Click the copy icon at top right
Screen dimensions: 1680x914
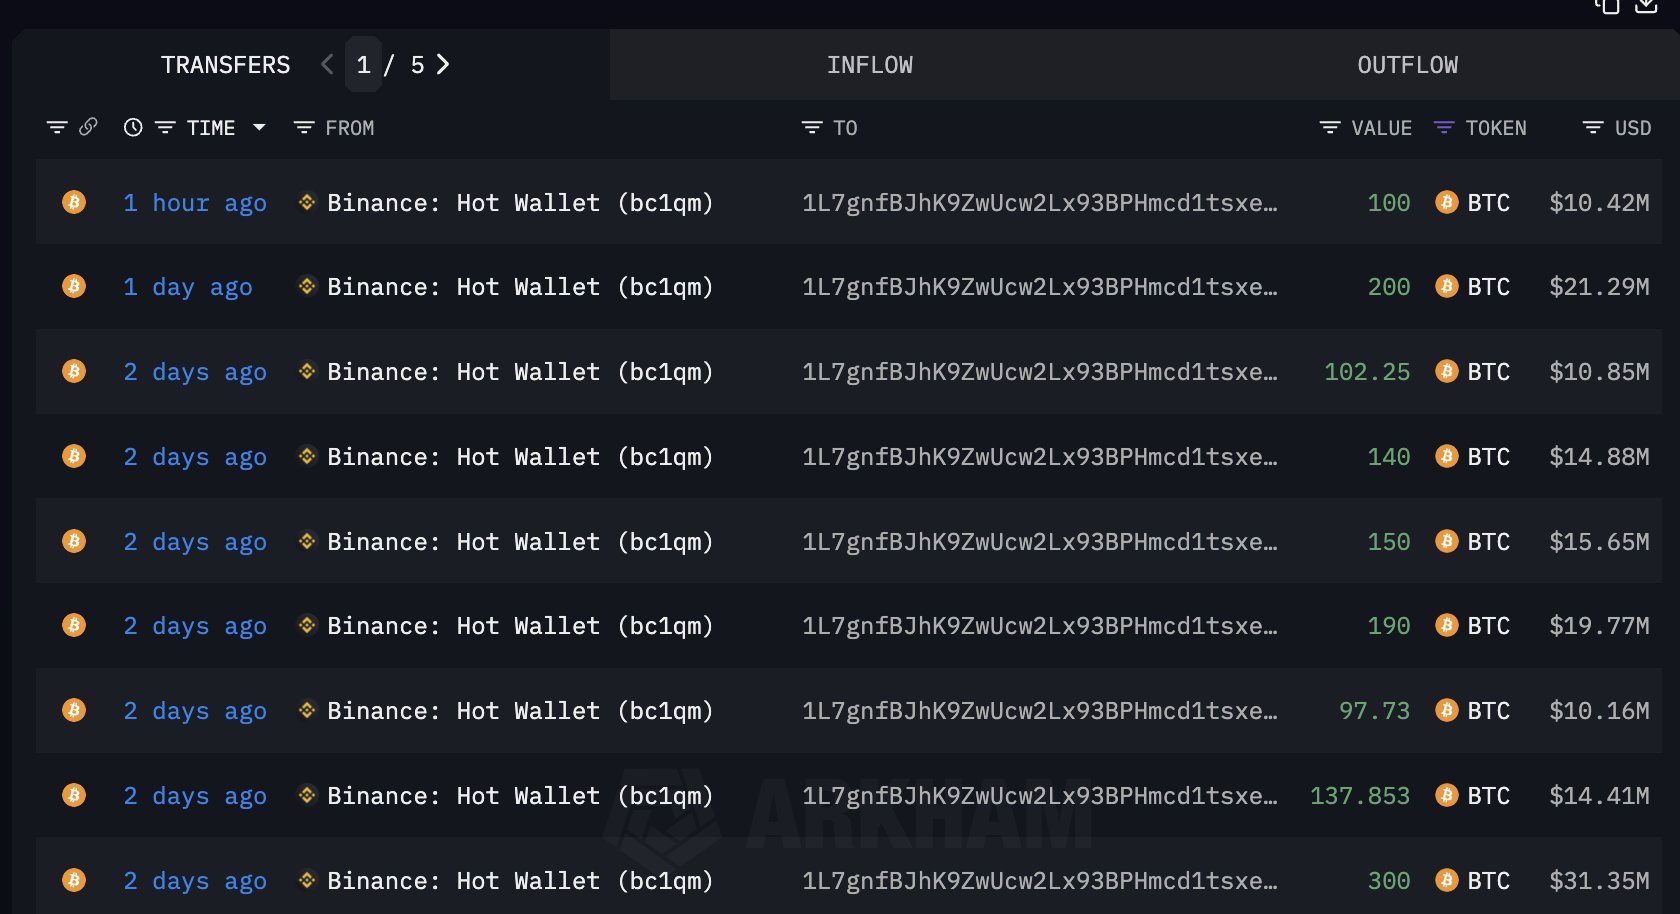pos(1607,6)
